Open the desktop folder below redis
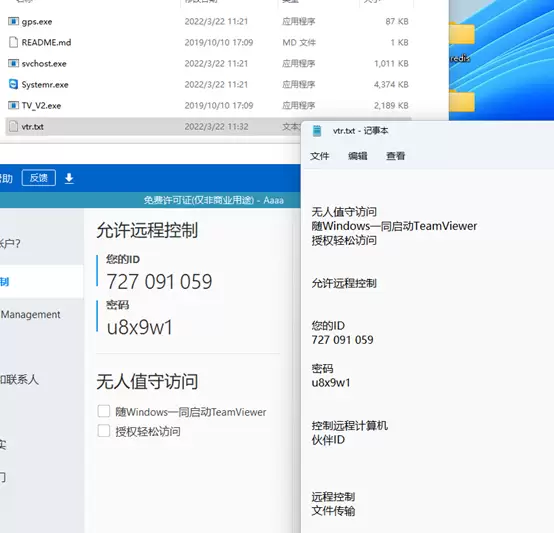554x533 pixels. [461, 102]
